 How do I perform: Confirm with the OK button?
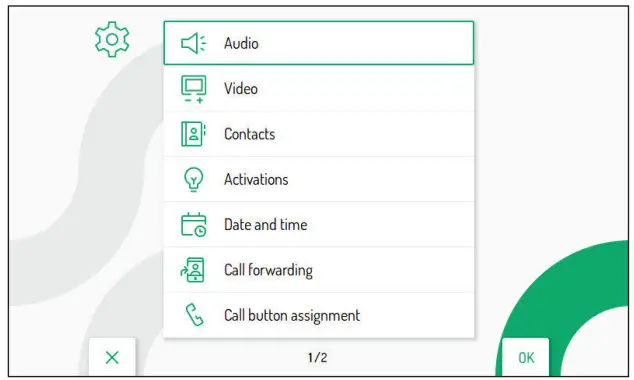click(526, 357)
